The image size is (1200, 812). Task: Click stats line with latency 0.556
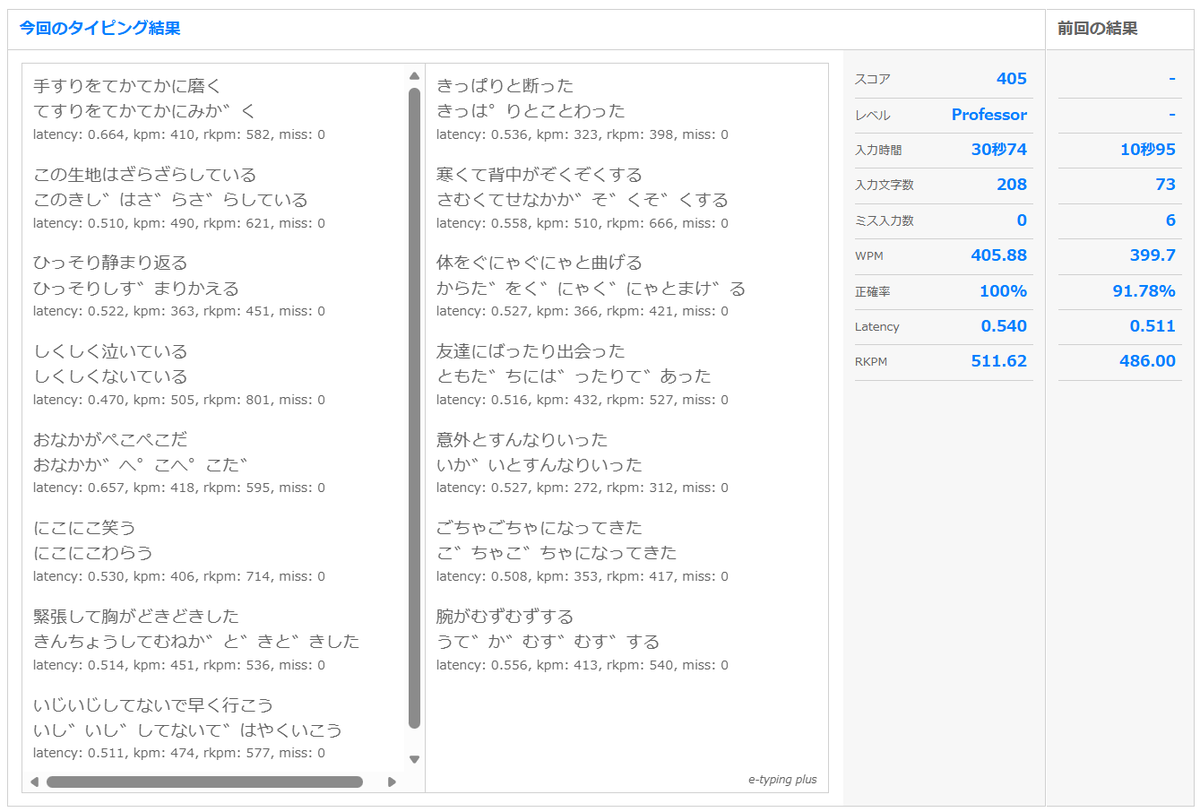(582, 665)
